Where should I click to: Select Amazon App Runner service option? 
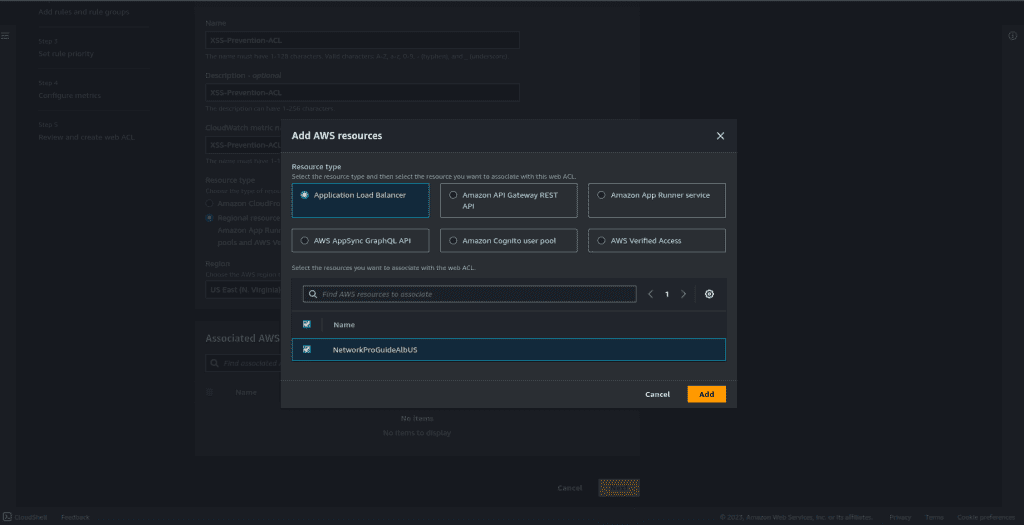click(x=657, y=200)
